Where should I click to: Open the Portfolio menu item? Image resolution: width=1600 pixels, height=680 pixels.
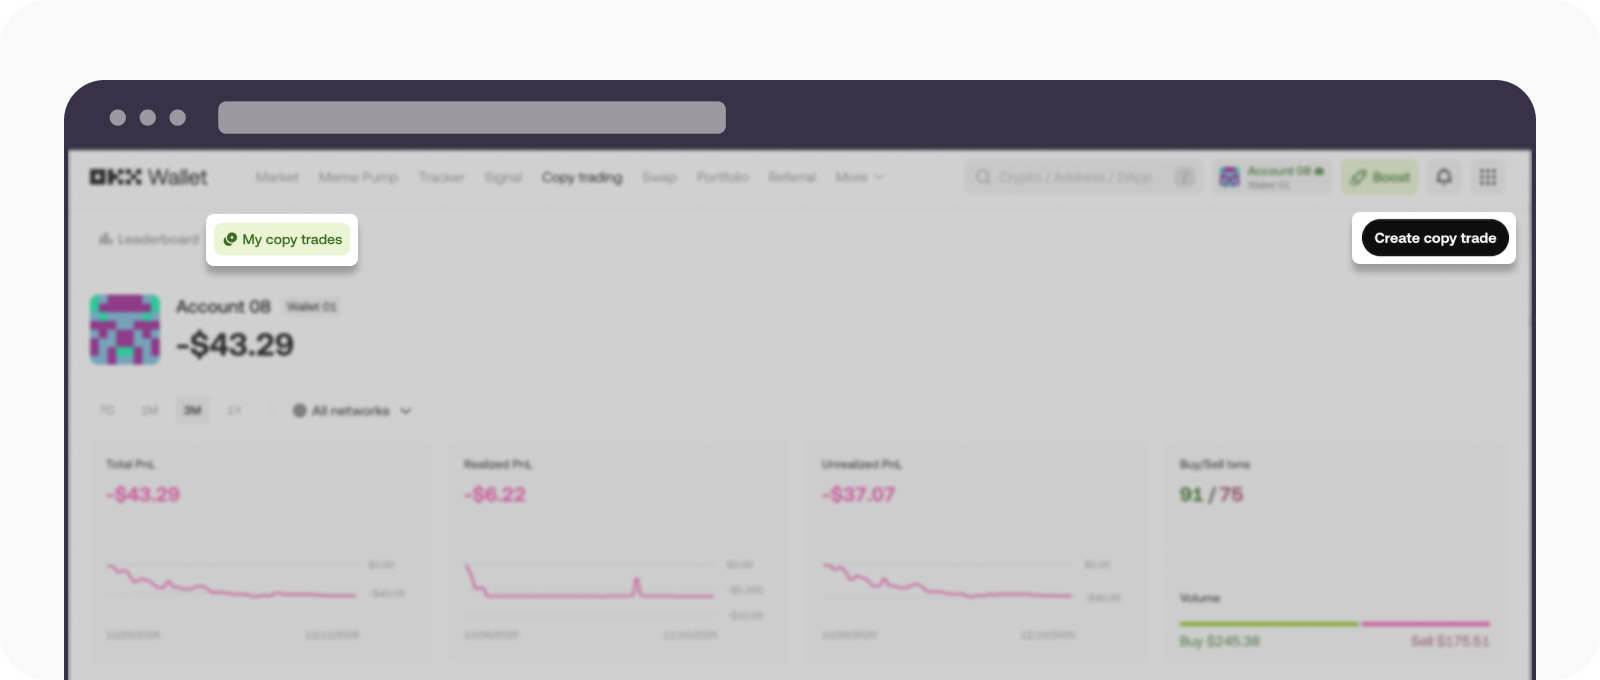pos(722,177)
